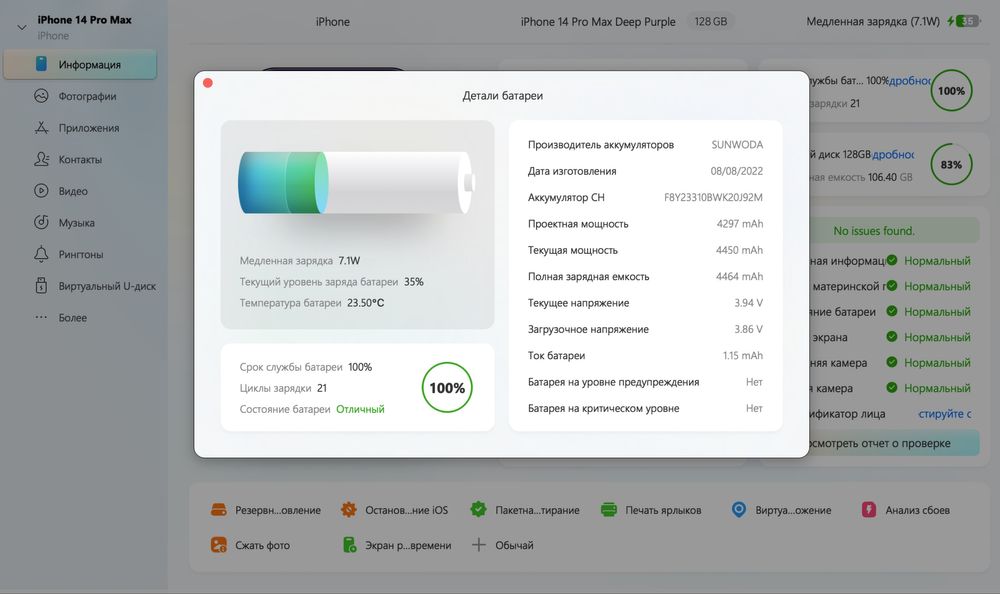Click the Музыка sidebar icon
This screenshot has height=594, width=1000.
41,222
